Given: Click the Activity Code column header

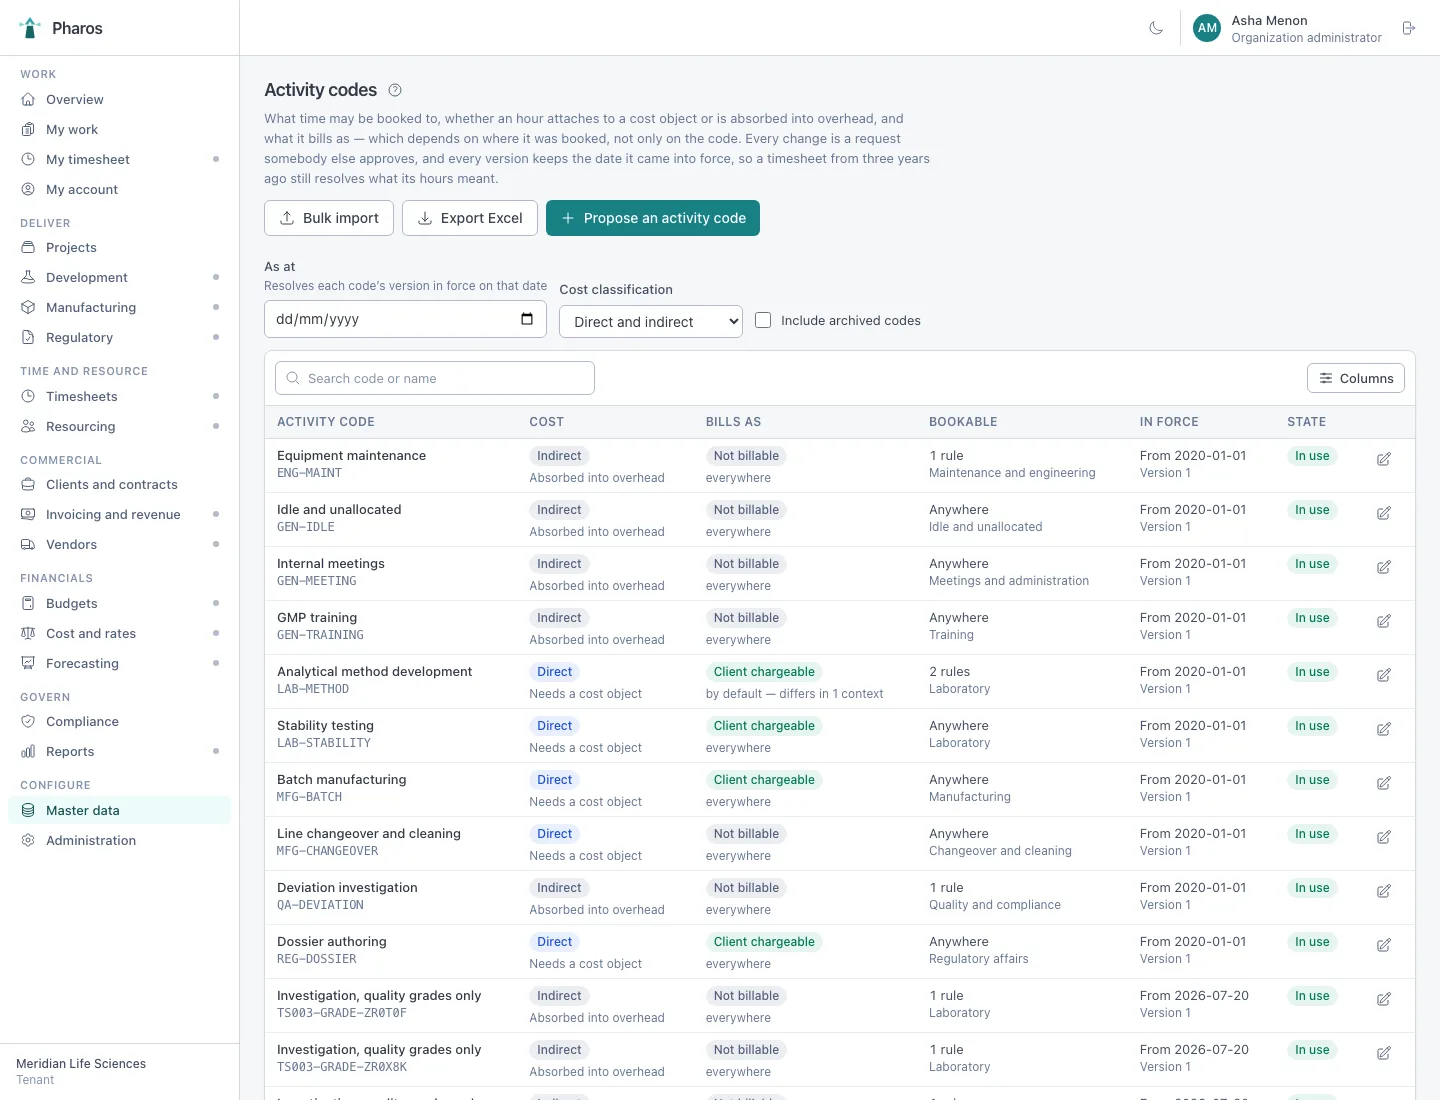Looking at the screenshot, I should point(326,422).
